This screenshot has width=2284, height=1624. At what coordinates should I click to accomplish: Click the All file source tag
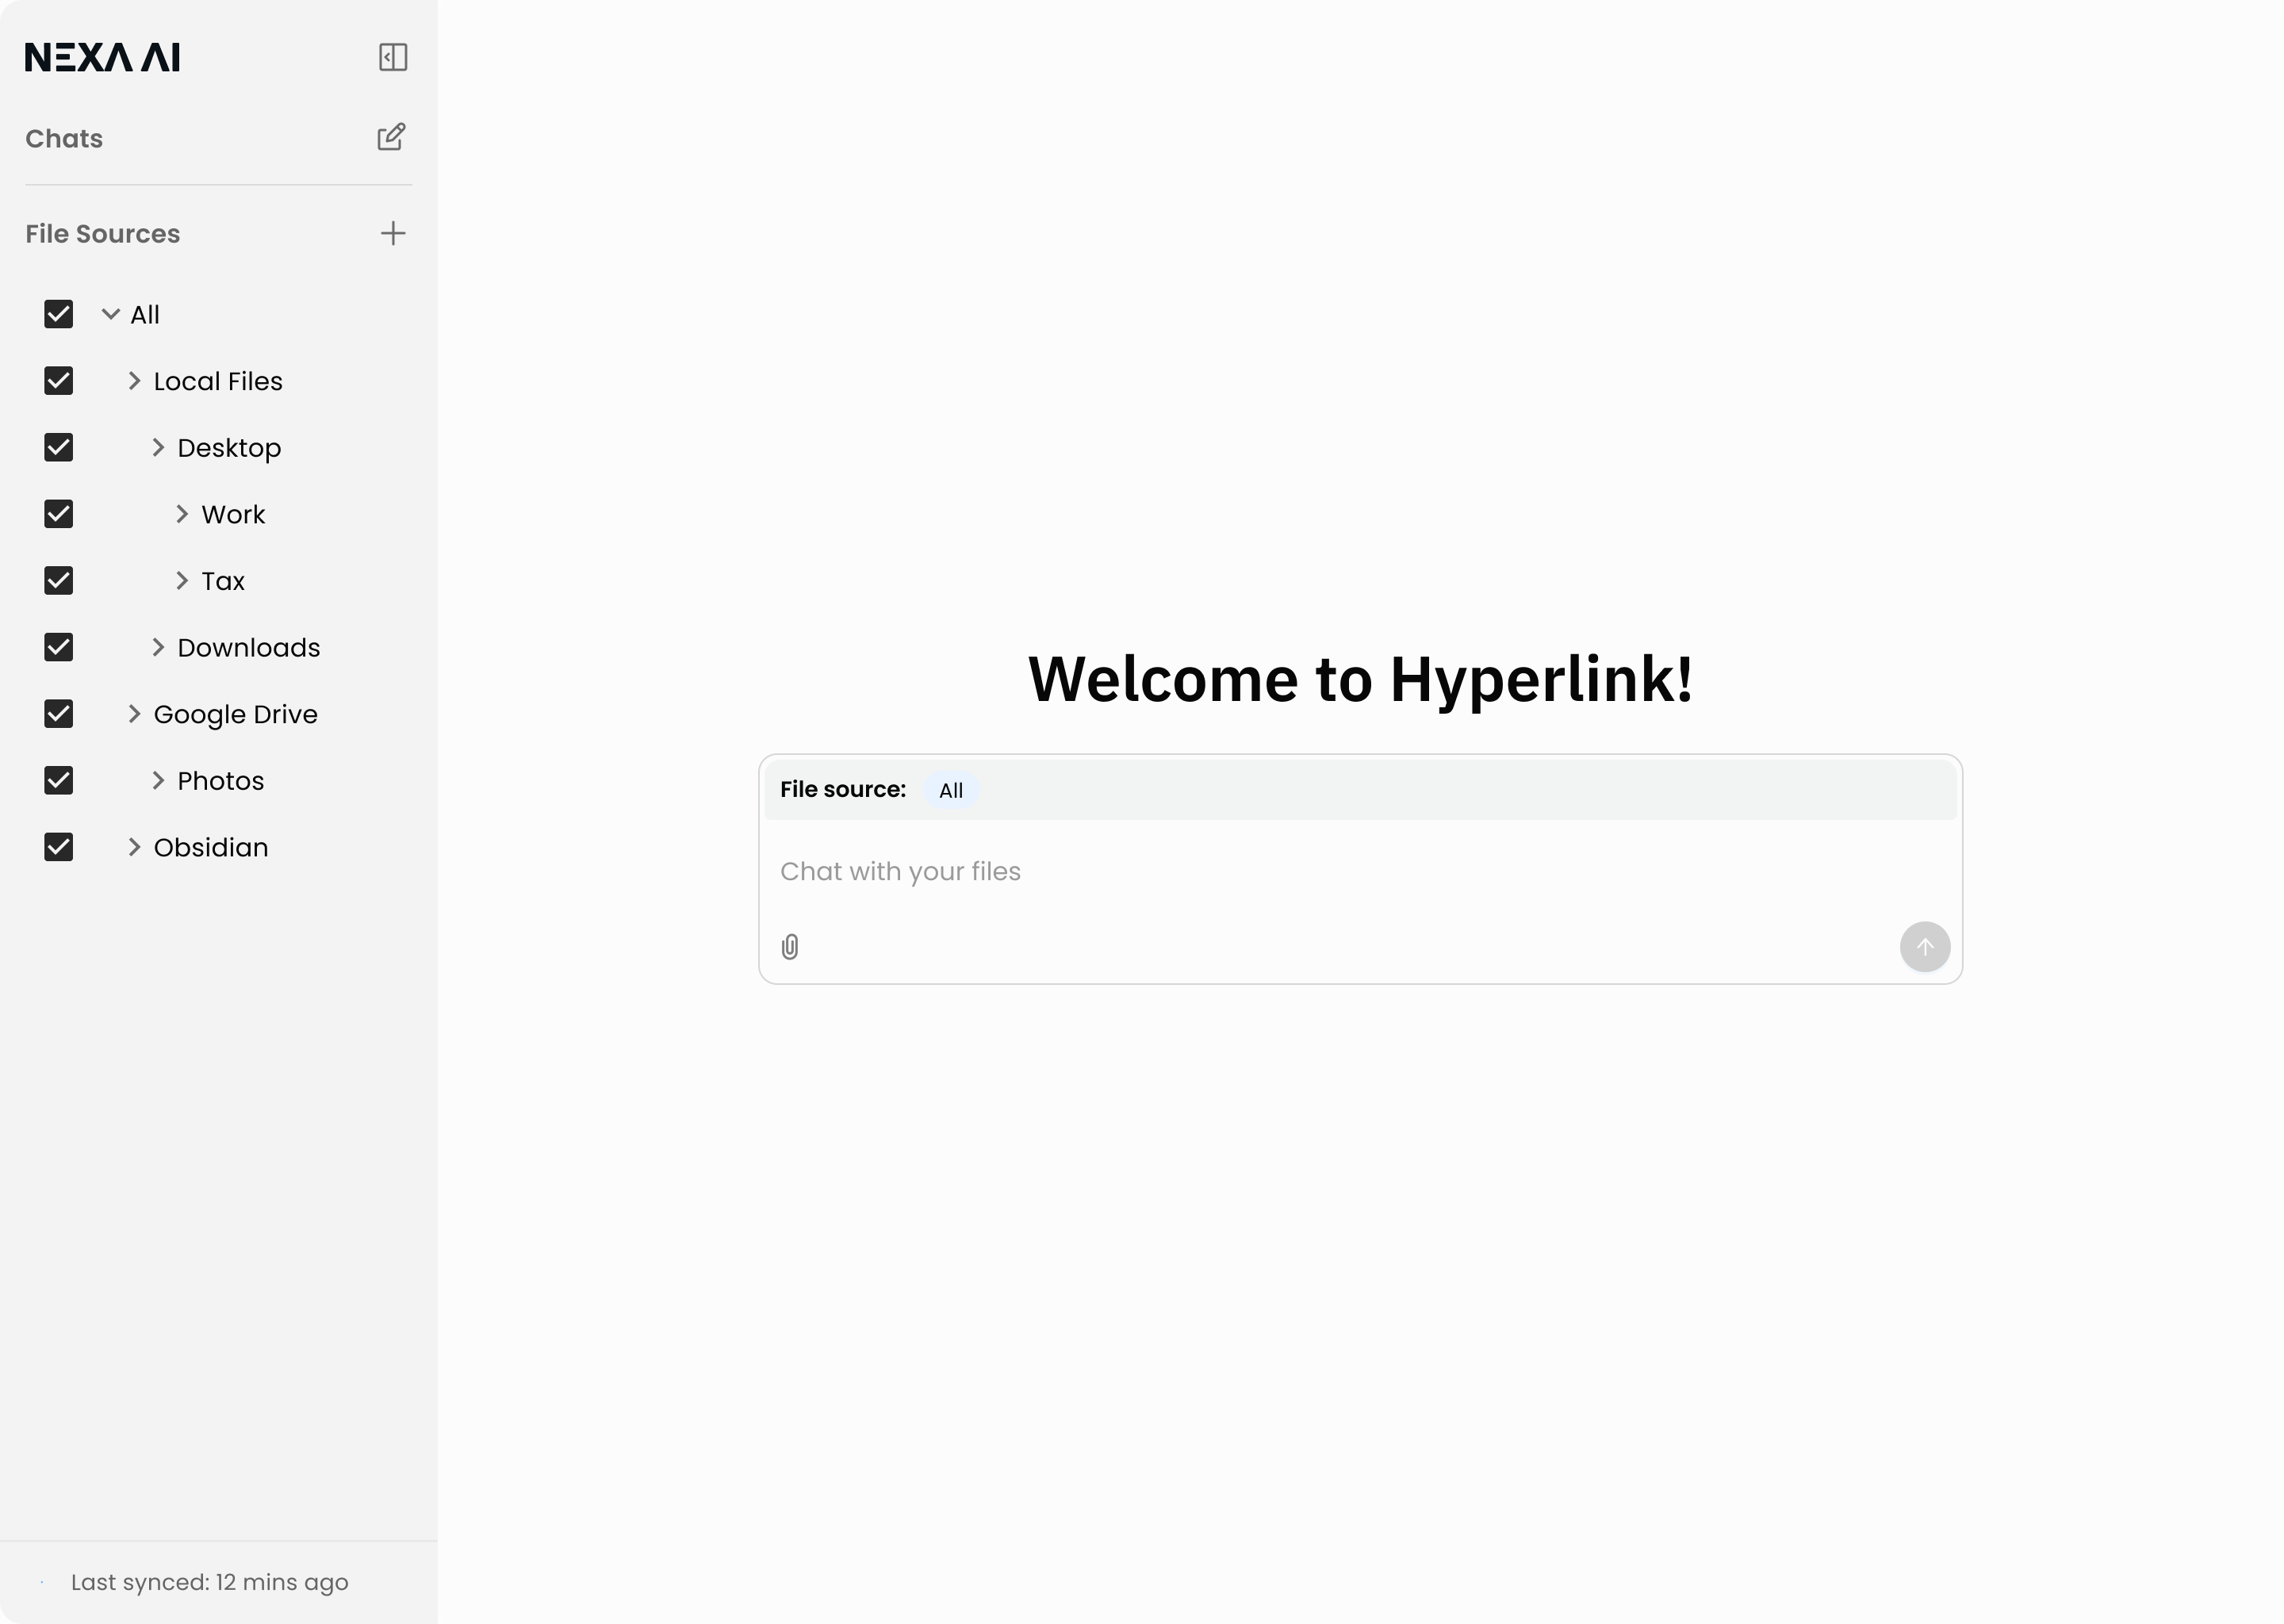pyautogui.click(x=950, y=790)
